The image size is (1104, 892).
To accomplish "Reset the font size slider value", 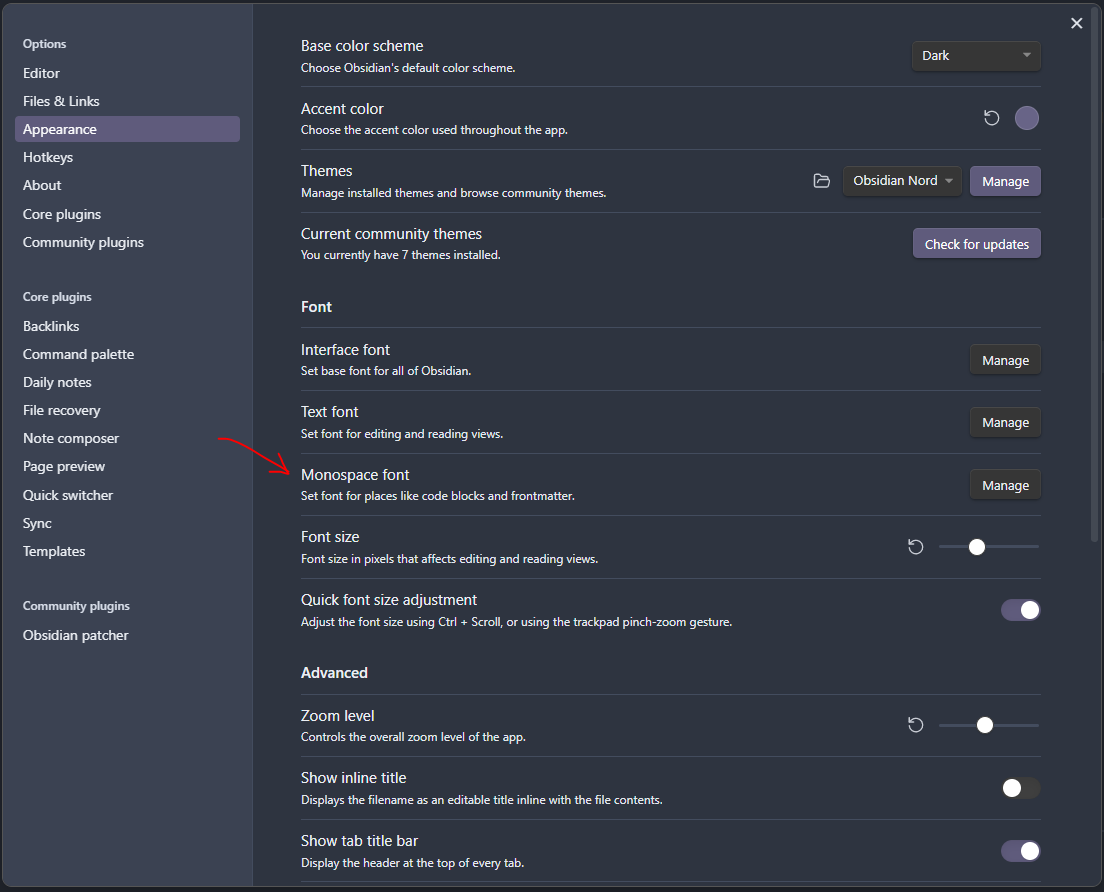I will click(915, 547).
